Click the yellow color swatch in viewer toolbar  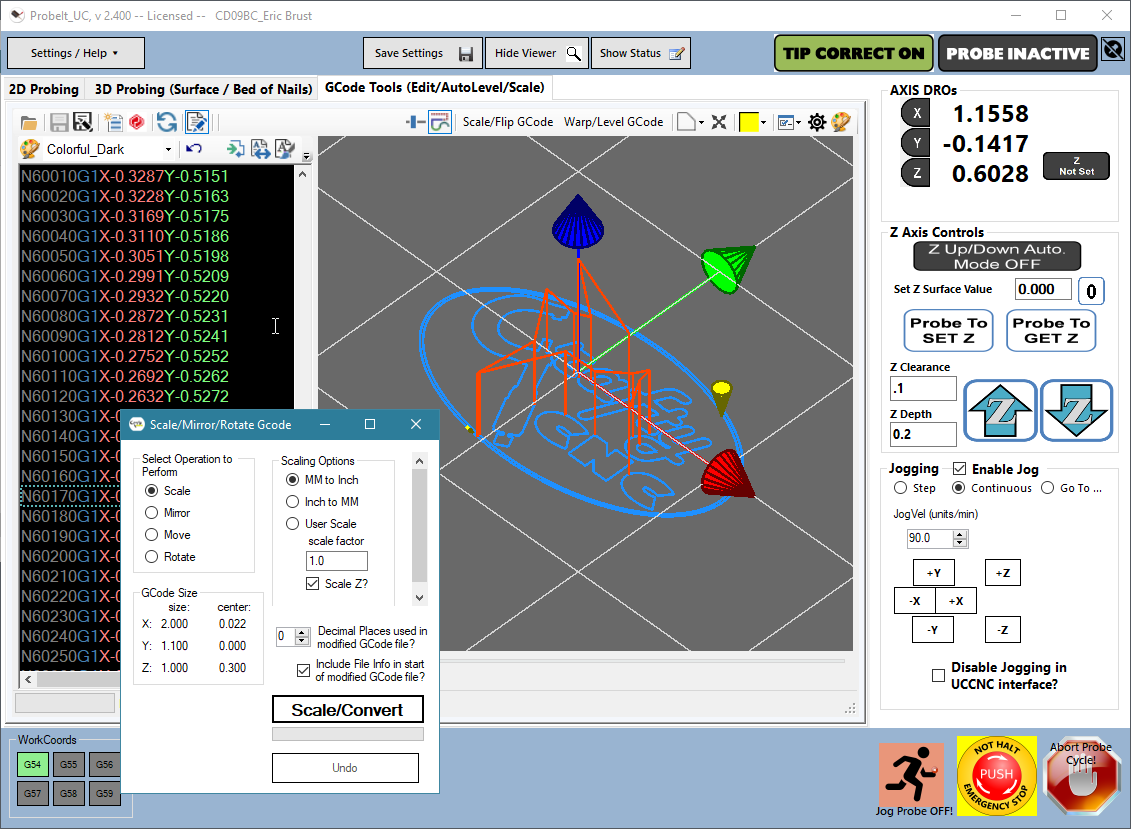pyautogui.click(x=749, y=123)
